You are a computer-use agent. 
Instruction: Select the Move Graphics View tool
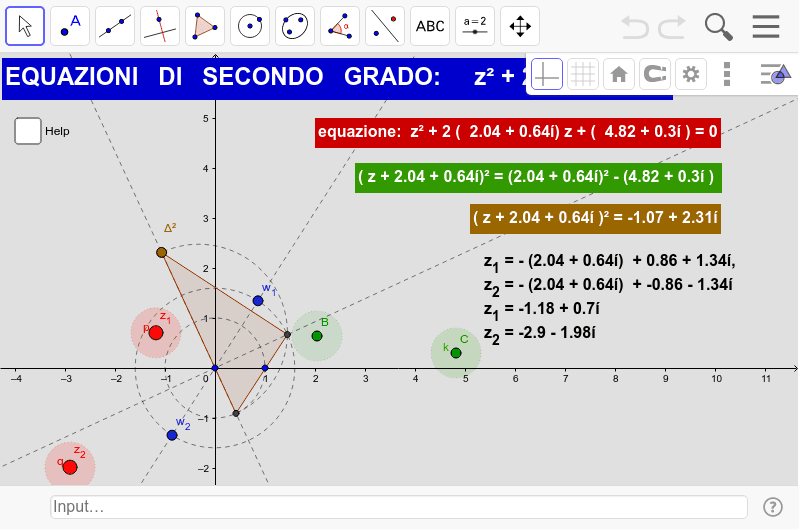coord(520,26)
